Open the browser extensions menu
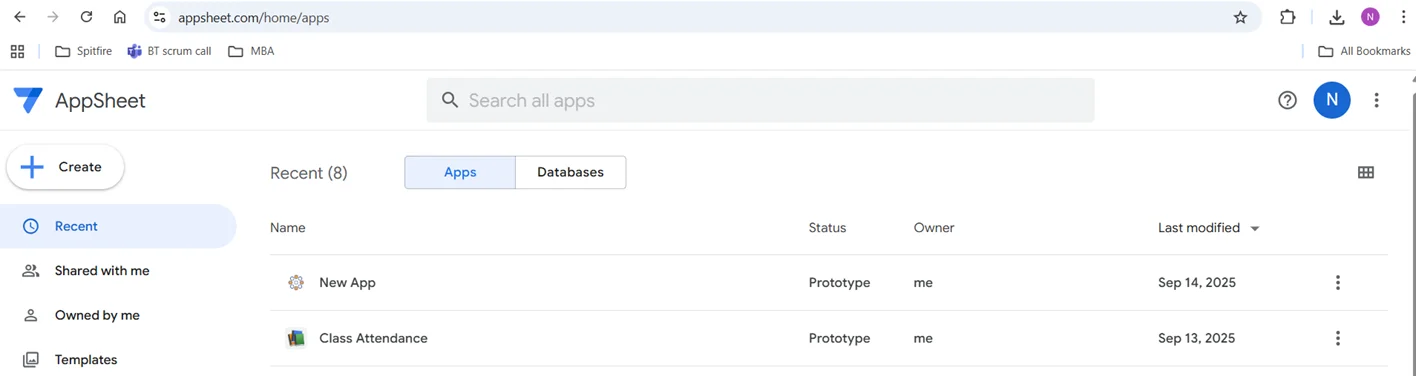 tap(1288, 17)
